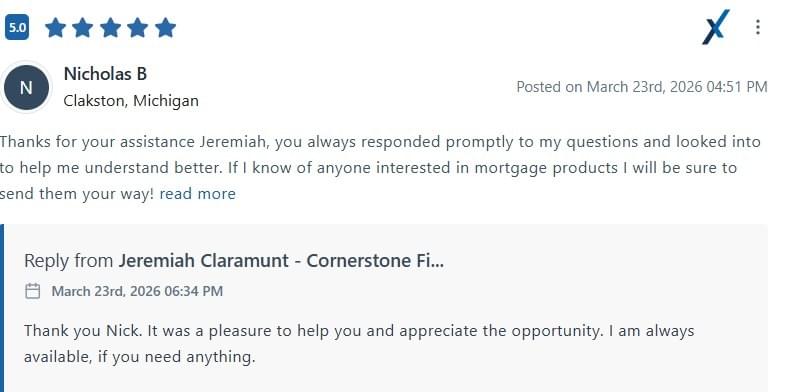Click the blue reply block left border
This screenshot has width=790, height=392.
point(2,308)
